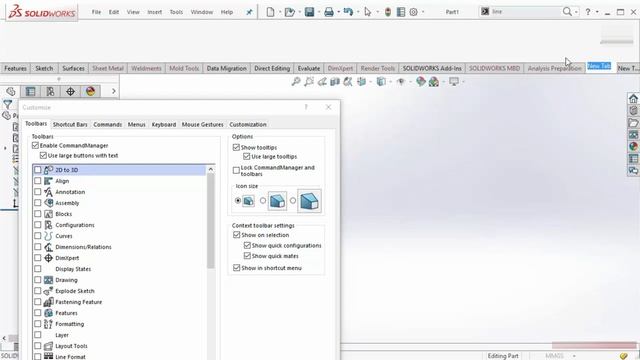
Task: Switch to the DimXpertManager tab icon
Action: (x=71, y=91)
